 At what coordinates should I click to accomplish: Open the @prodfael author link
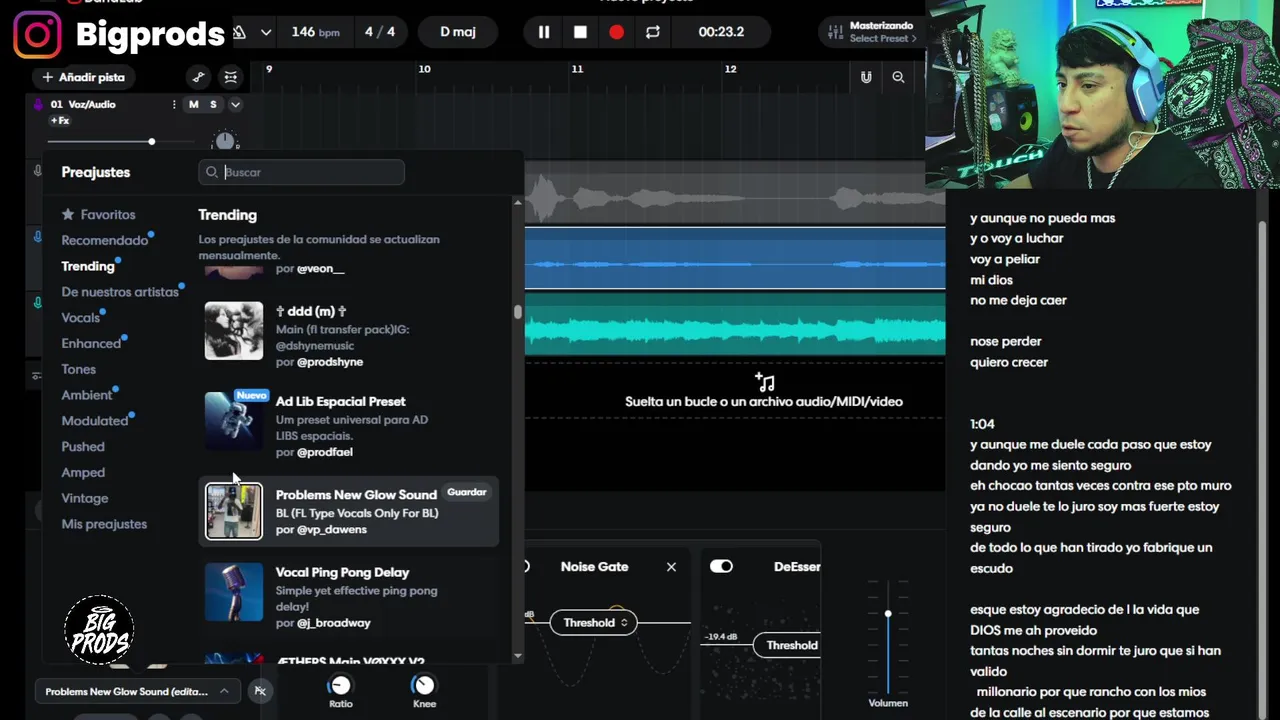coord(325,452)
